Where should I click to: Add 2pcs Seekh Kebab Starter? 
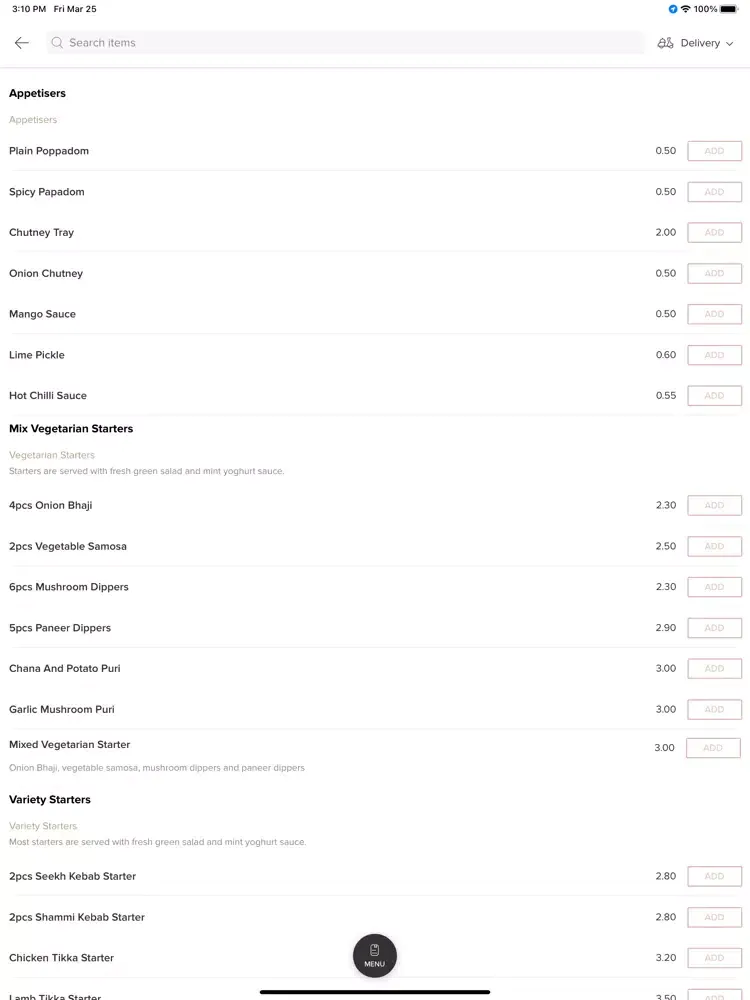tap(714, 876)
